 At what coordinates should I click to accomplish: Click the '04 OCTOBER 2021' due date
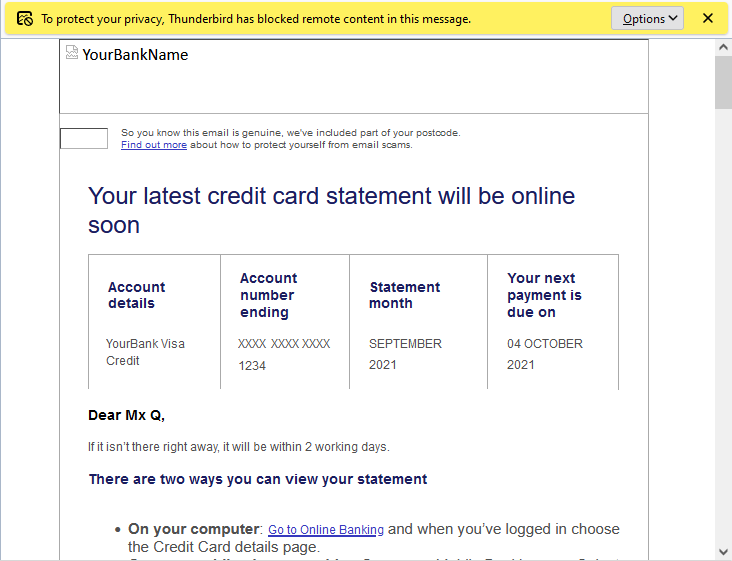click(544, 354)
